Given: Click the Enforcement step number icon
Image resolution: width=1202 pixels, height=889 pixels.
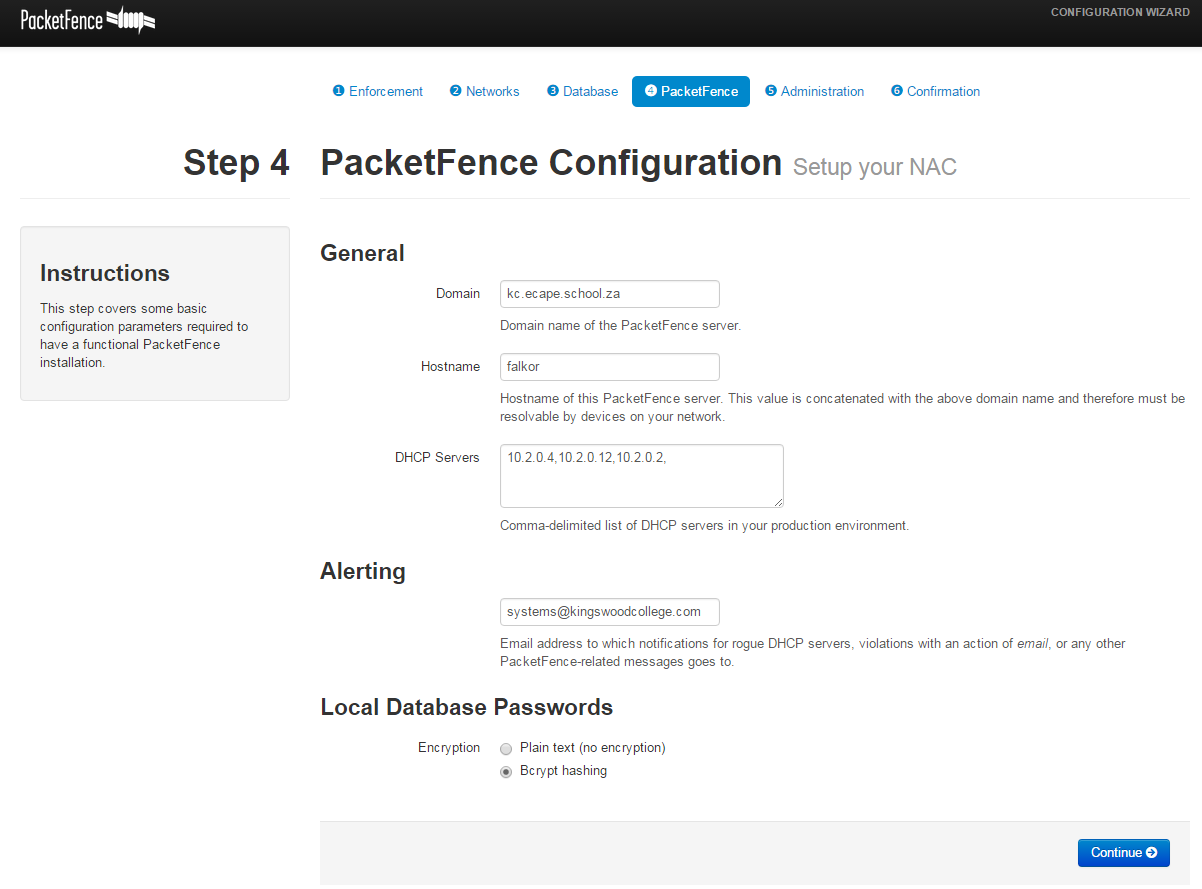Looking at the screenshot, I should pos(339,91).
